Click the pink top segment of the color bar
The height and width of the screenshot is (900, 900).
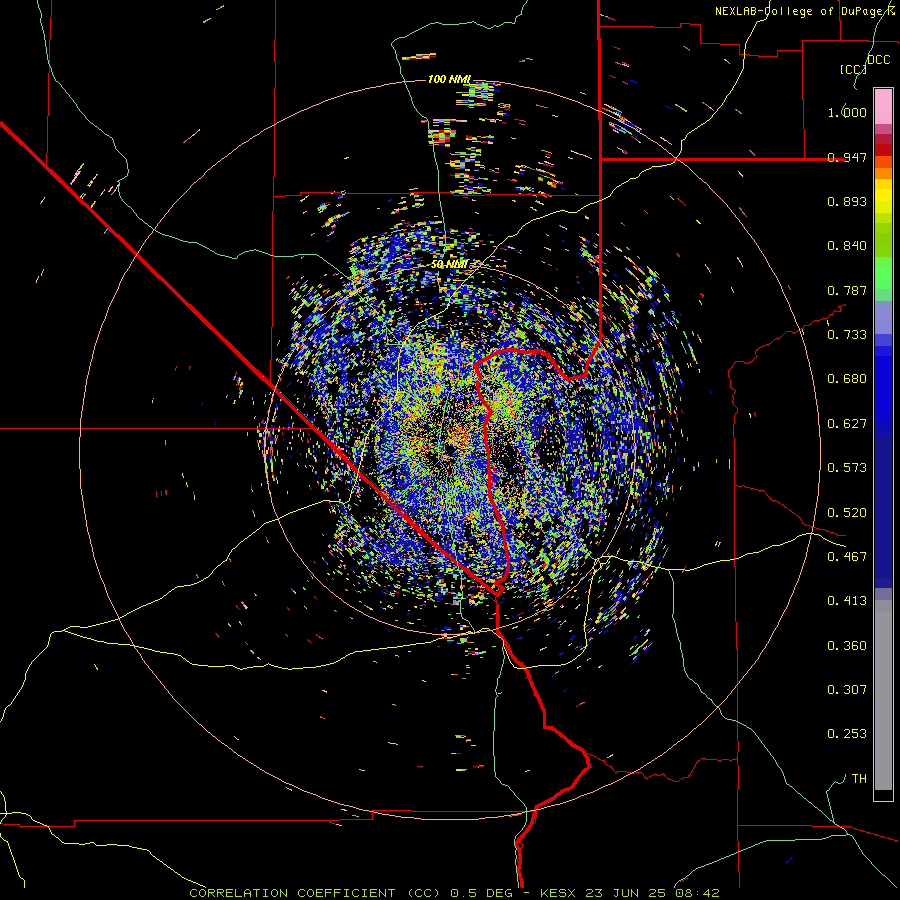tap(883, 107)
